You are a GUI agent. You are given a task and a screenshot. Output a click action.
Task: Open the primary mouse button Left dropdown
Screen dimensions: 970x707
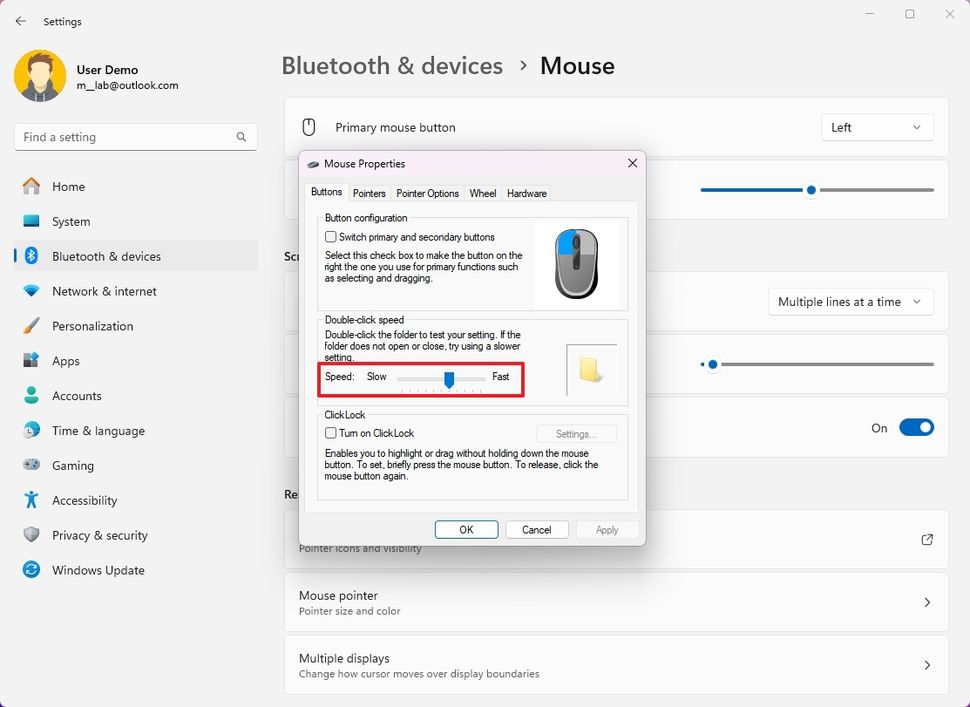(x=877, y=127)
